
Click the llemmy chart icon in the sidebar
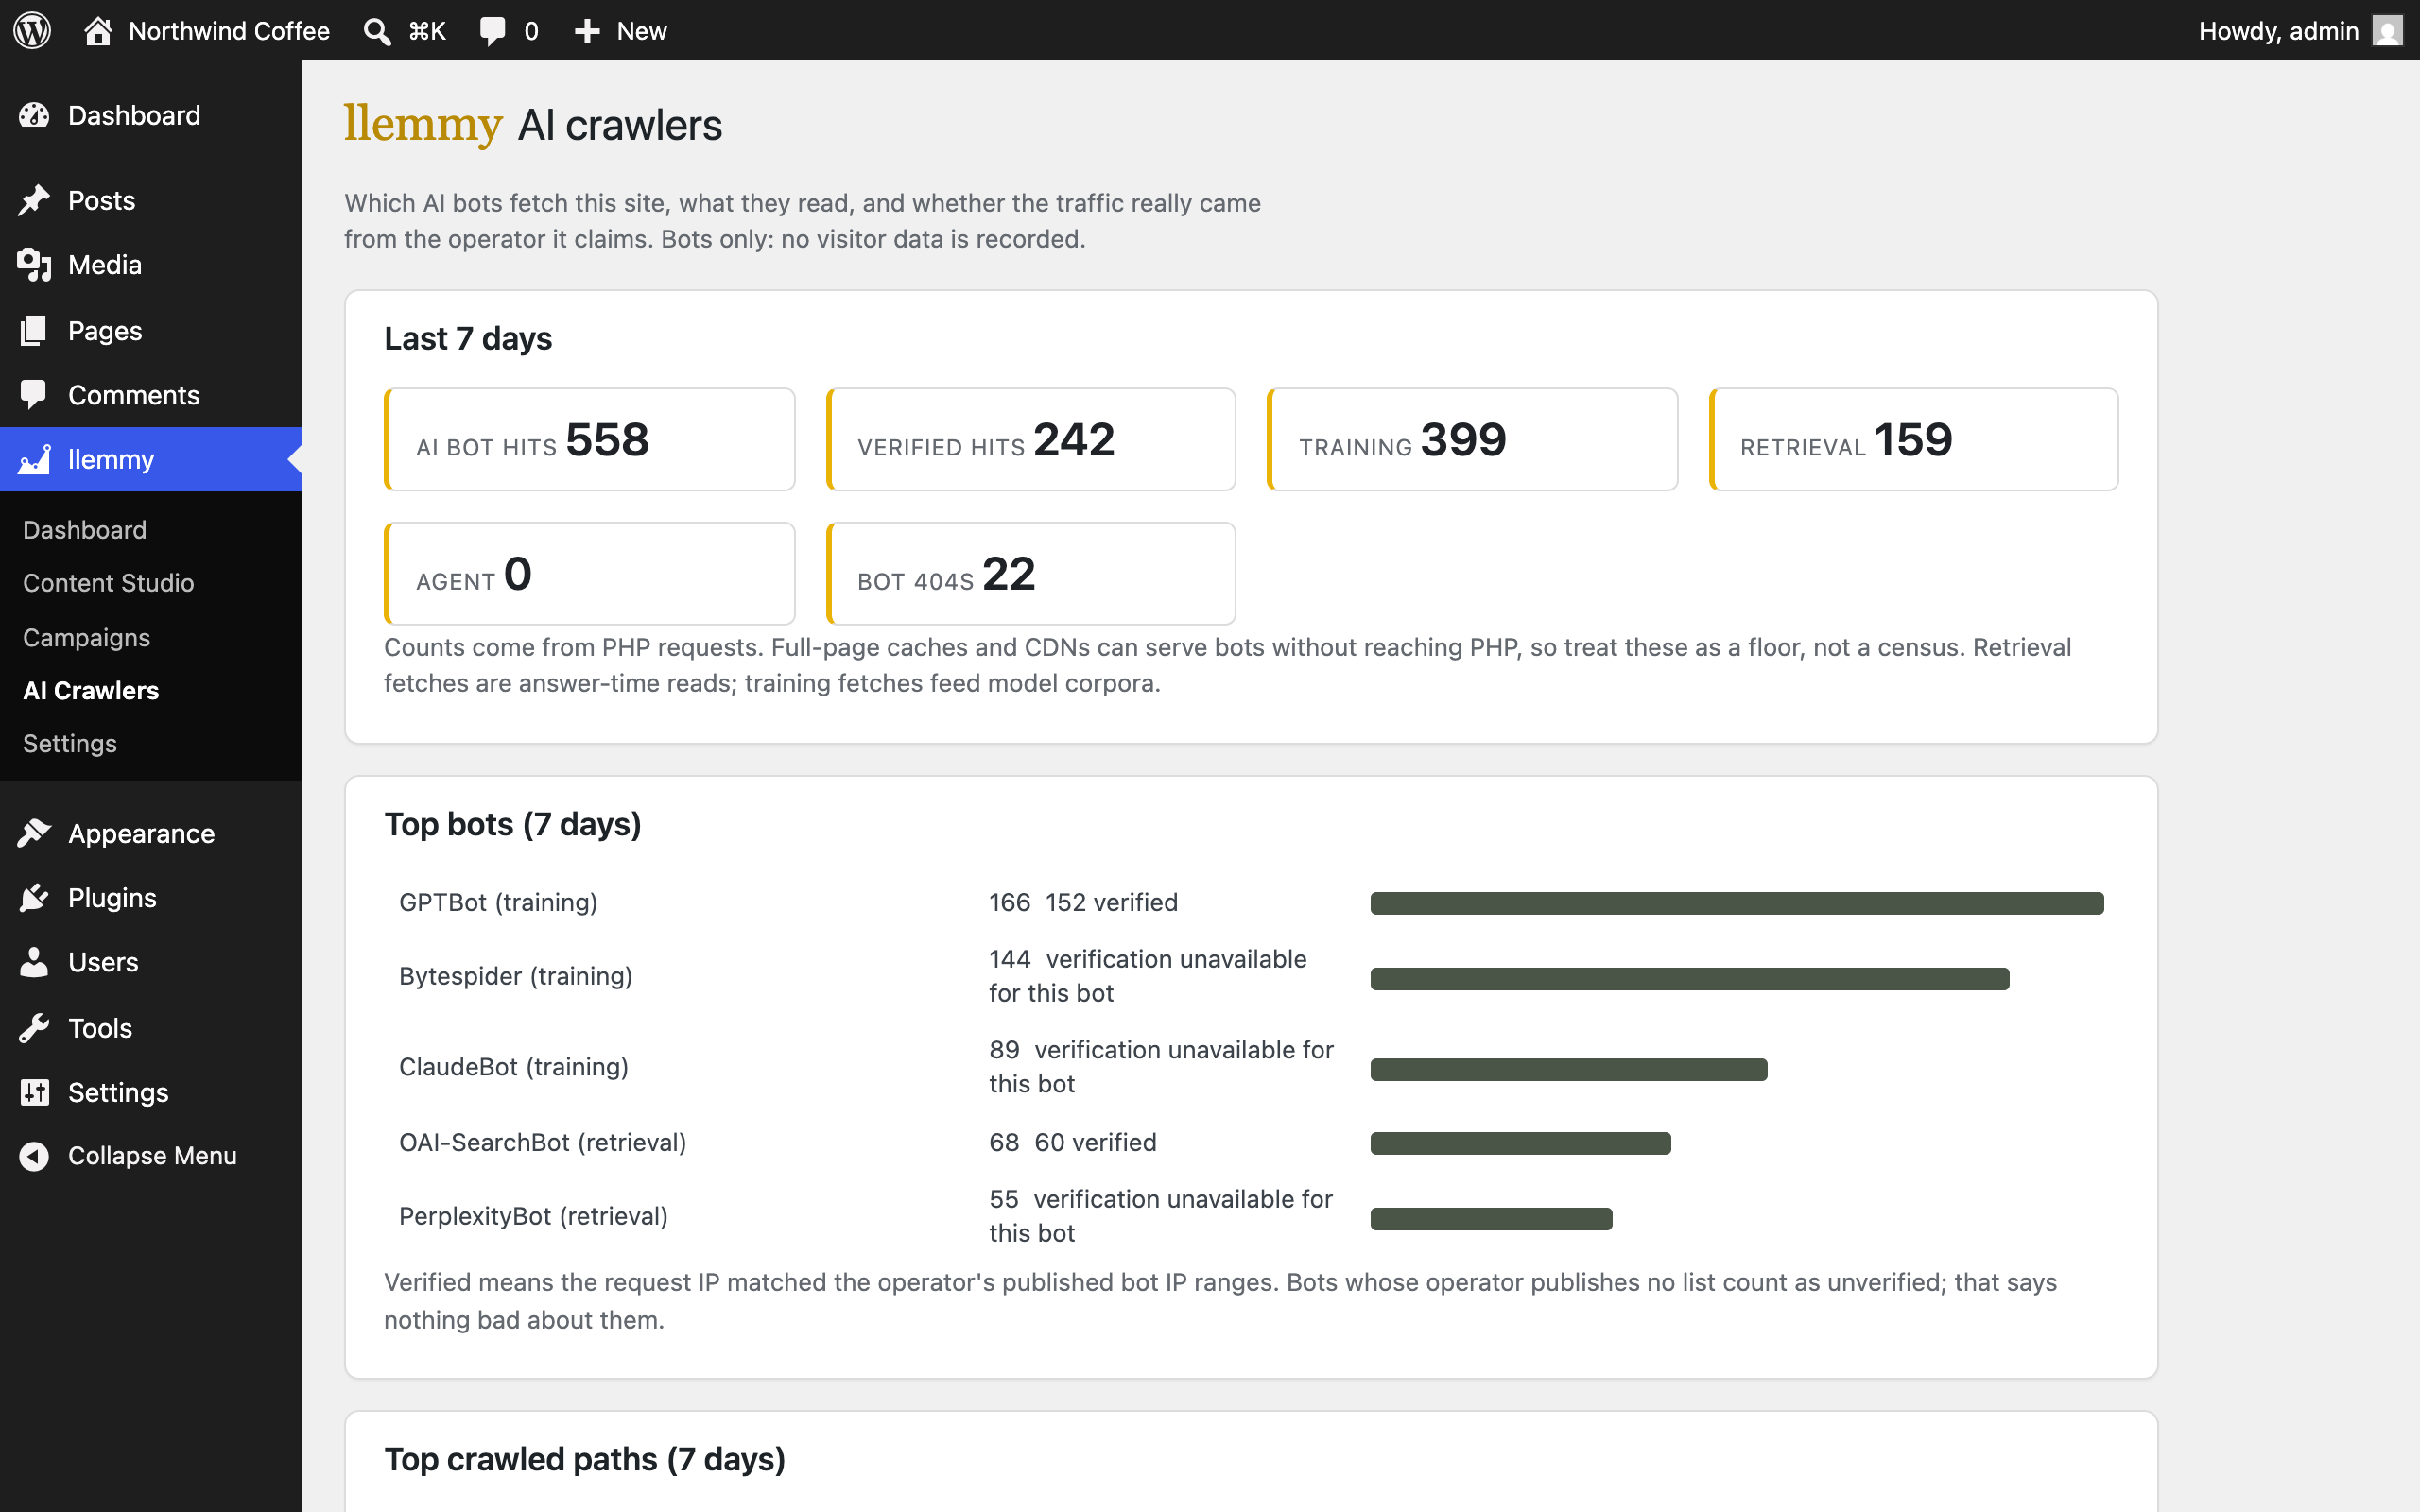(34, 460)
